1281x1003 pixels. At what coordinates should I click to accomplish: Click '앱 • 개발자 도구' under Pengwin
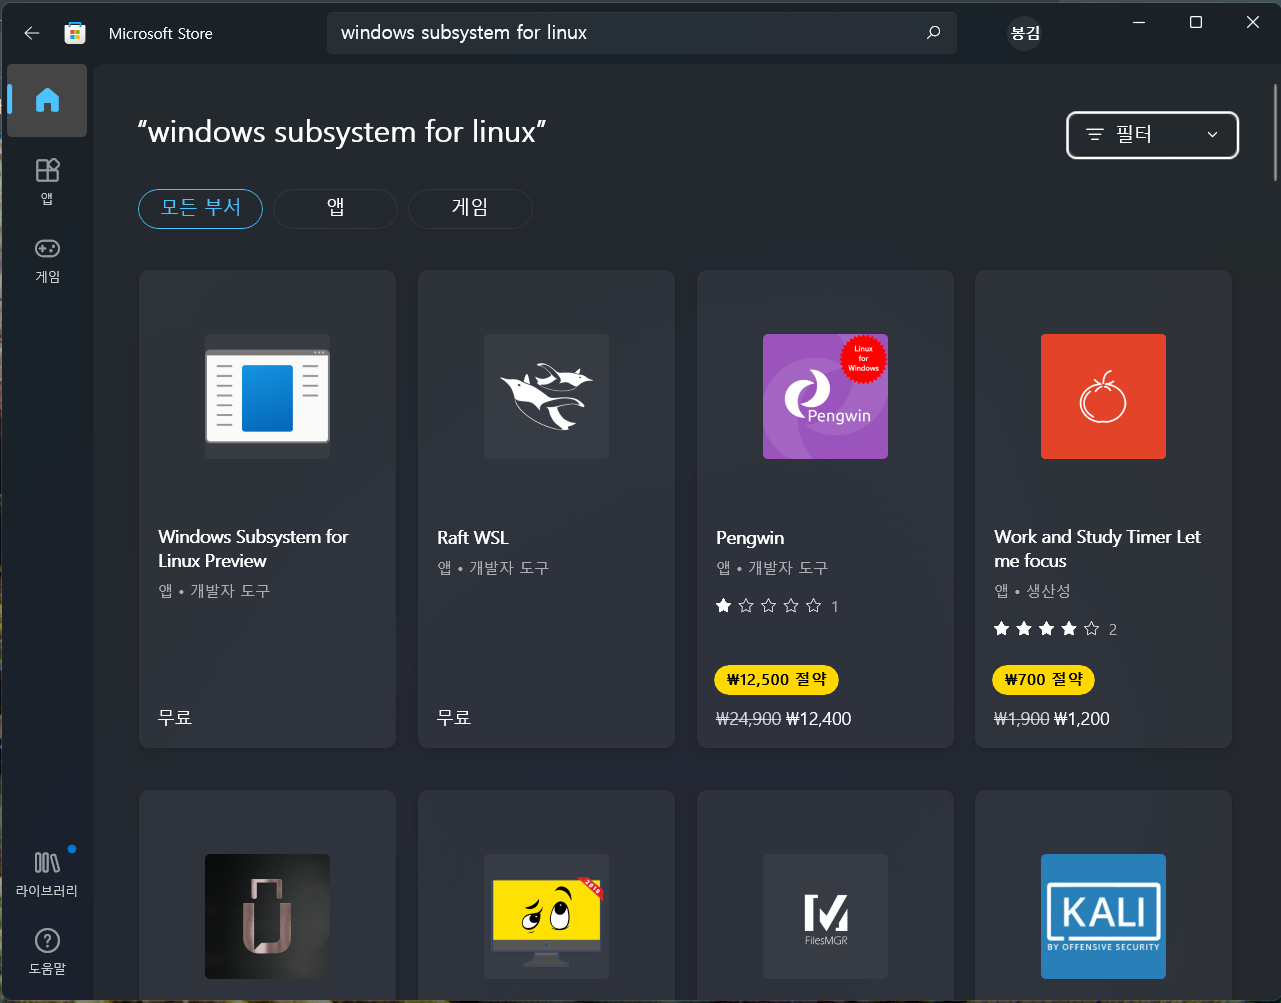point(772,568)
